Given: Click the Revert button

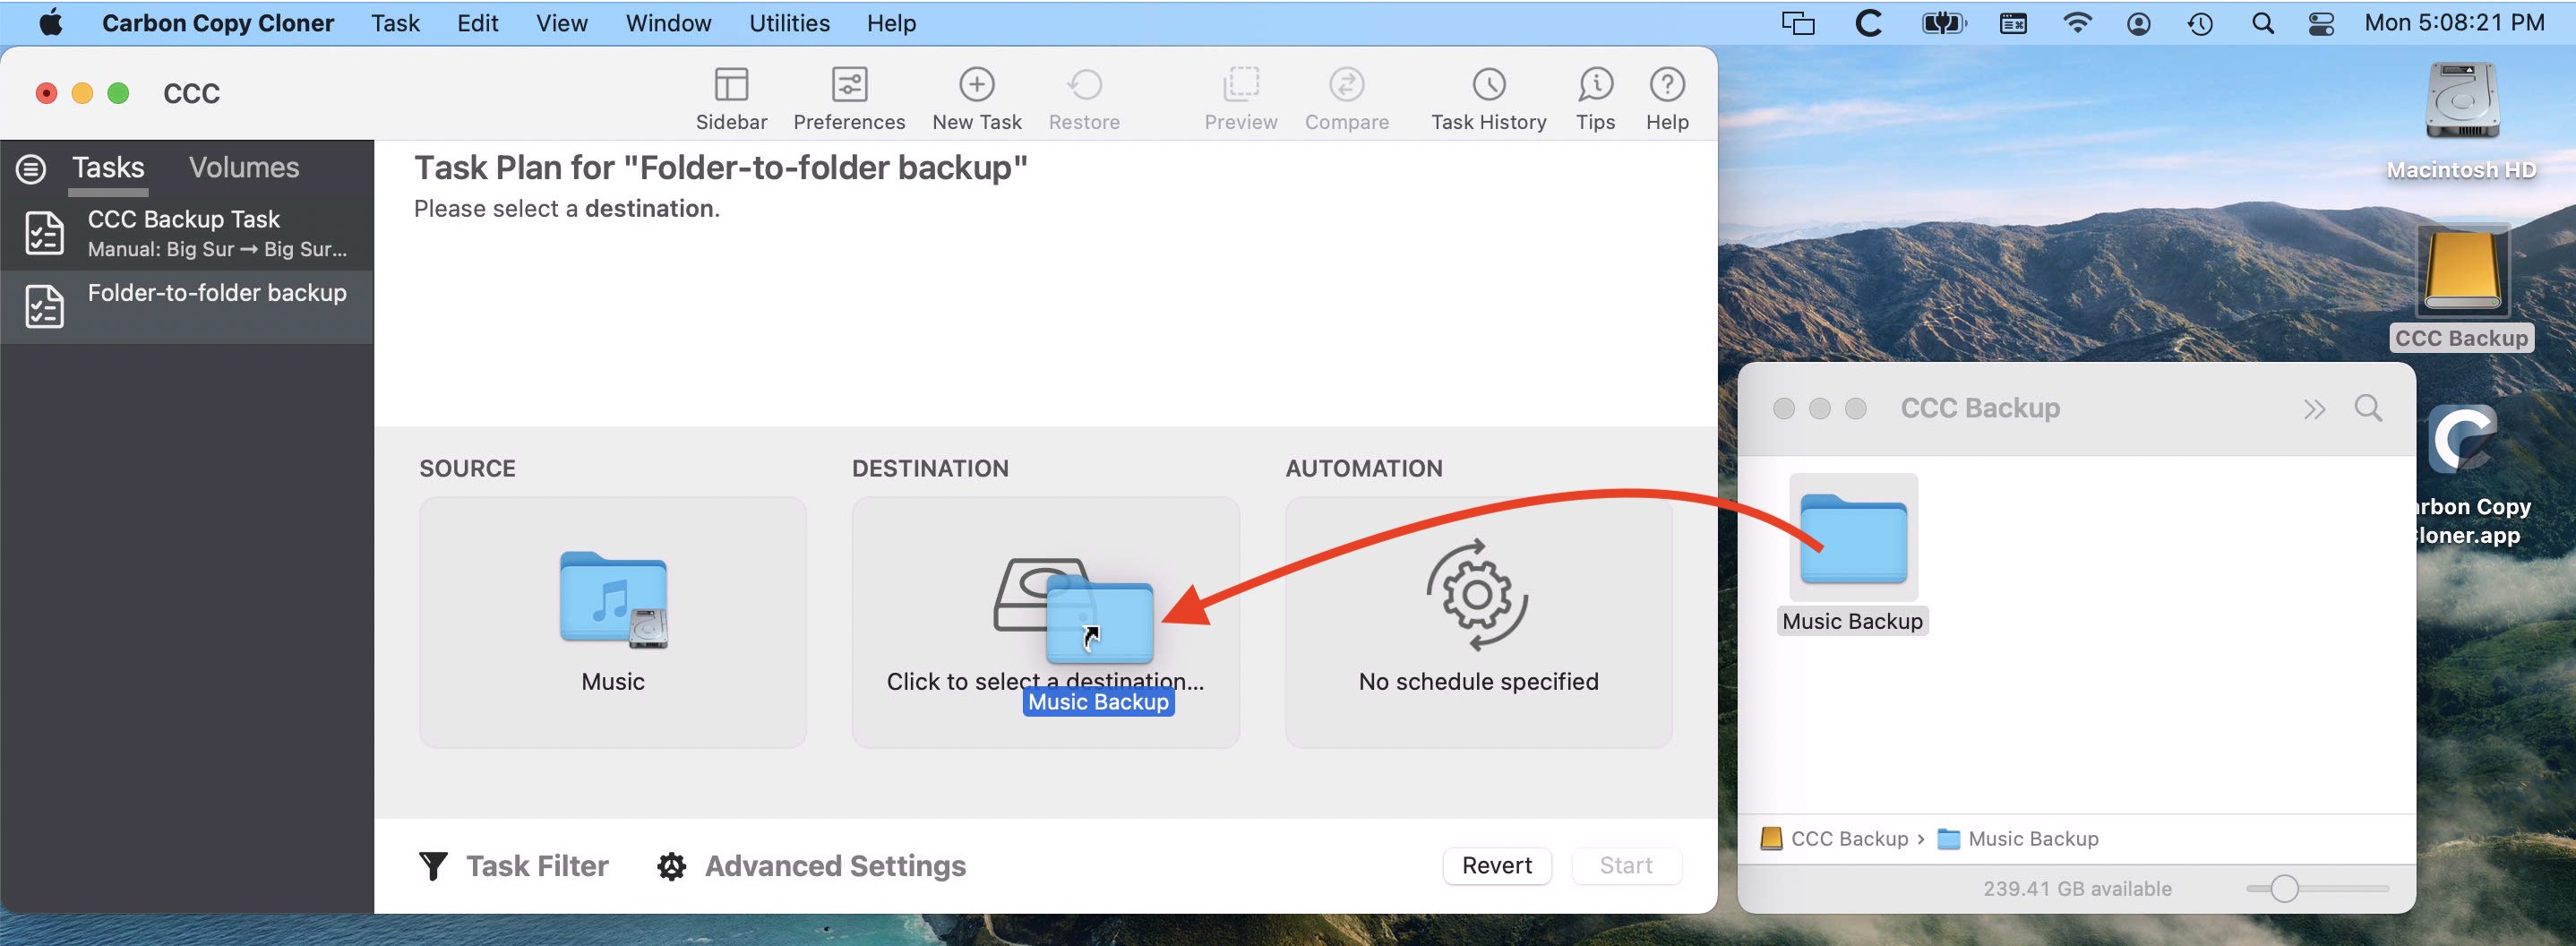Looking at the screenshot, I should point(1496,865).
